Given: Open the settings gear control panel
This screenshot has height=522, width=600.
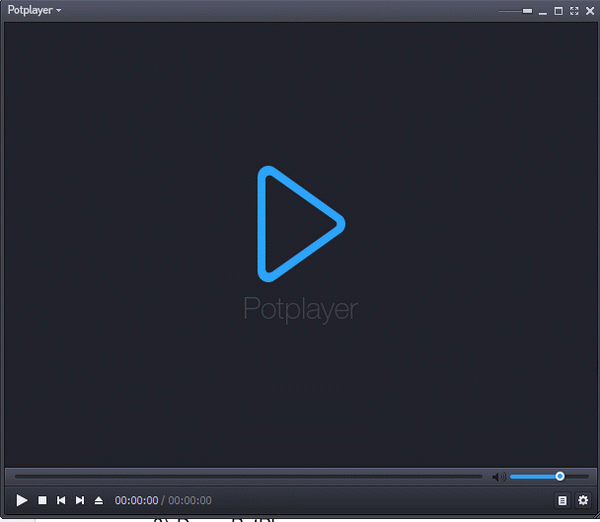Looking at the screenshot, I should 583,500.
